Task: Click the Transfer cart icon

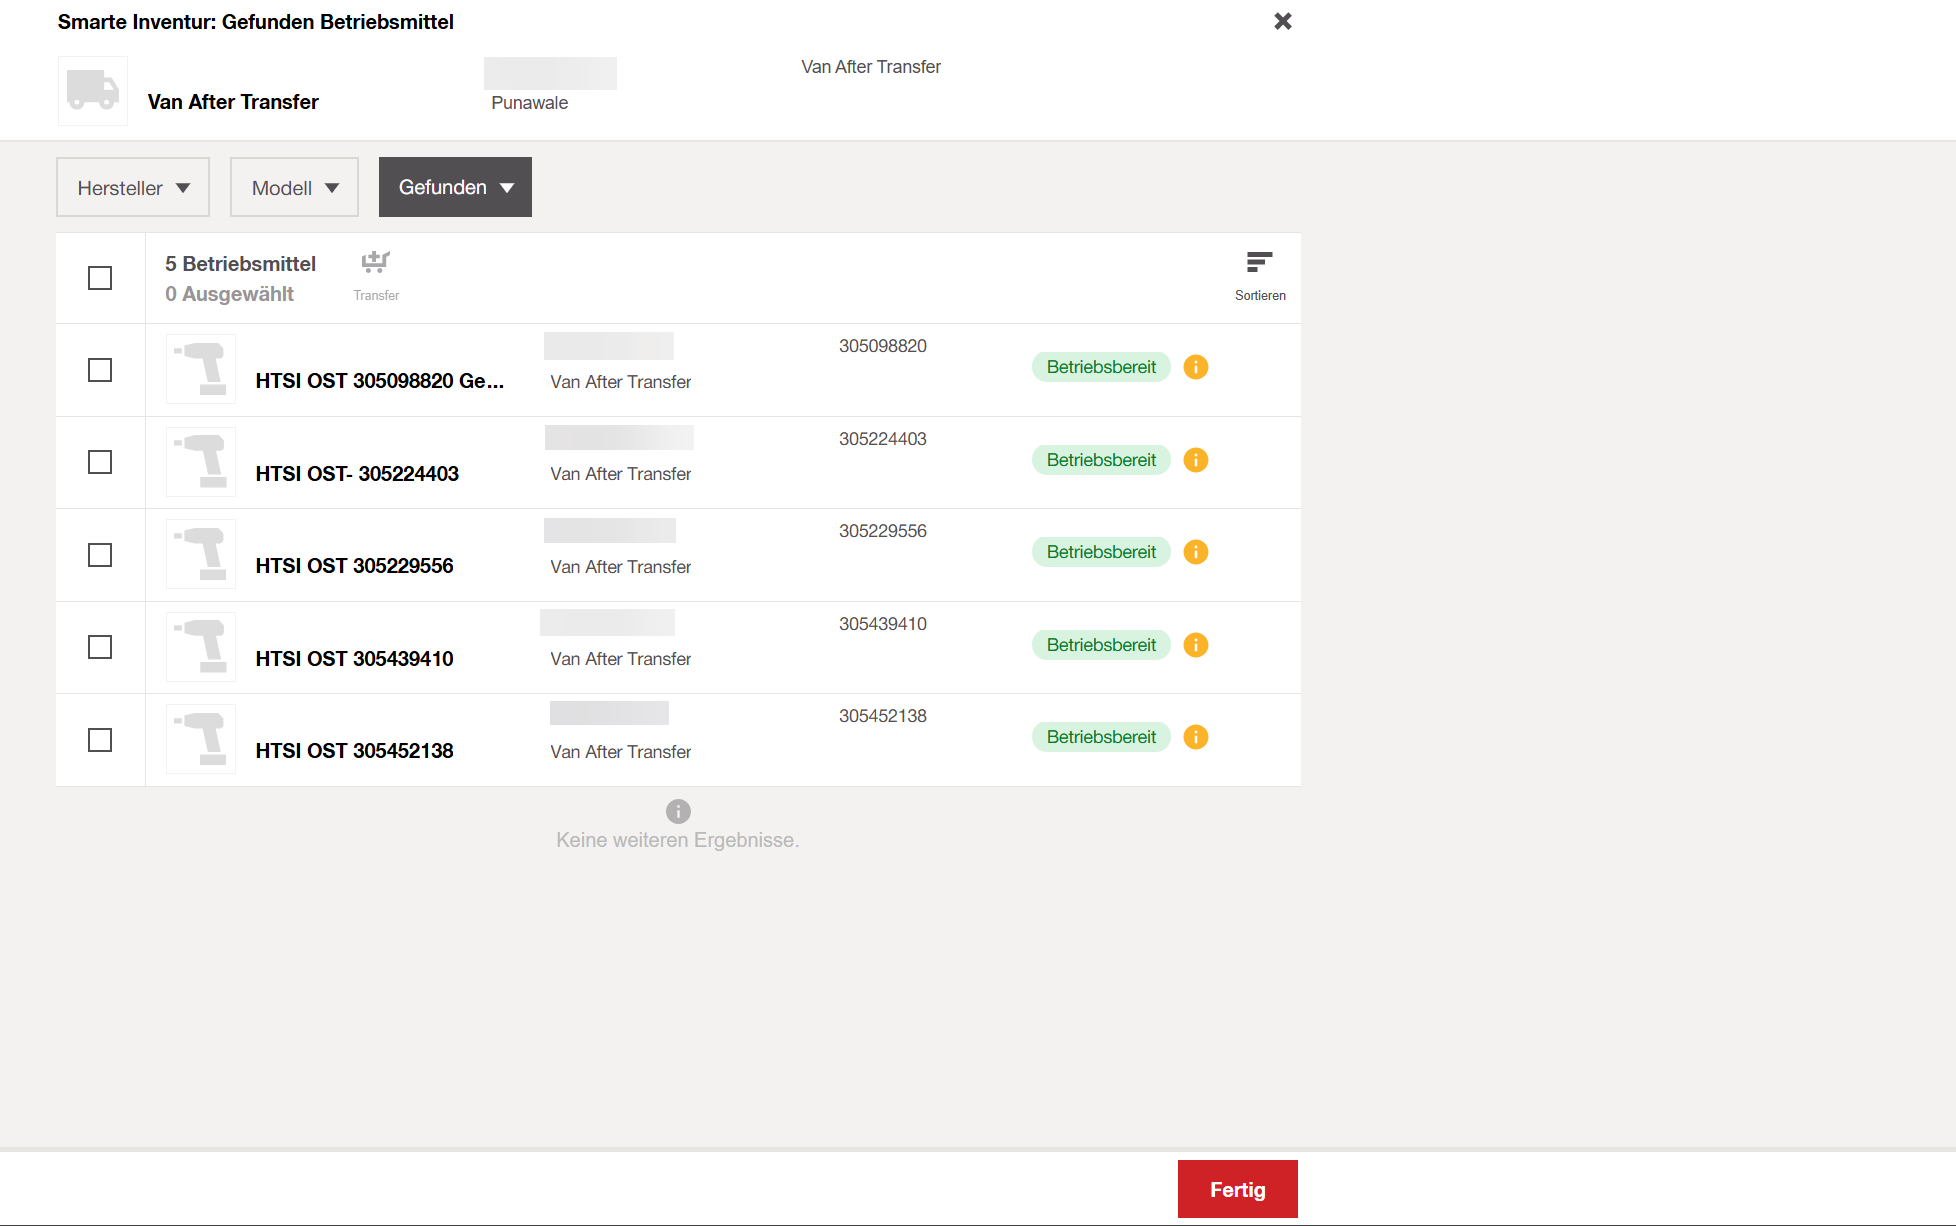Action: pyautogui.click(x=376, y=263)
